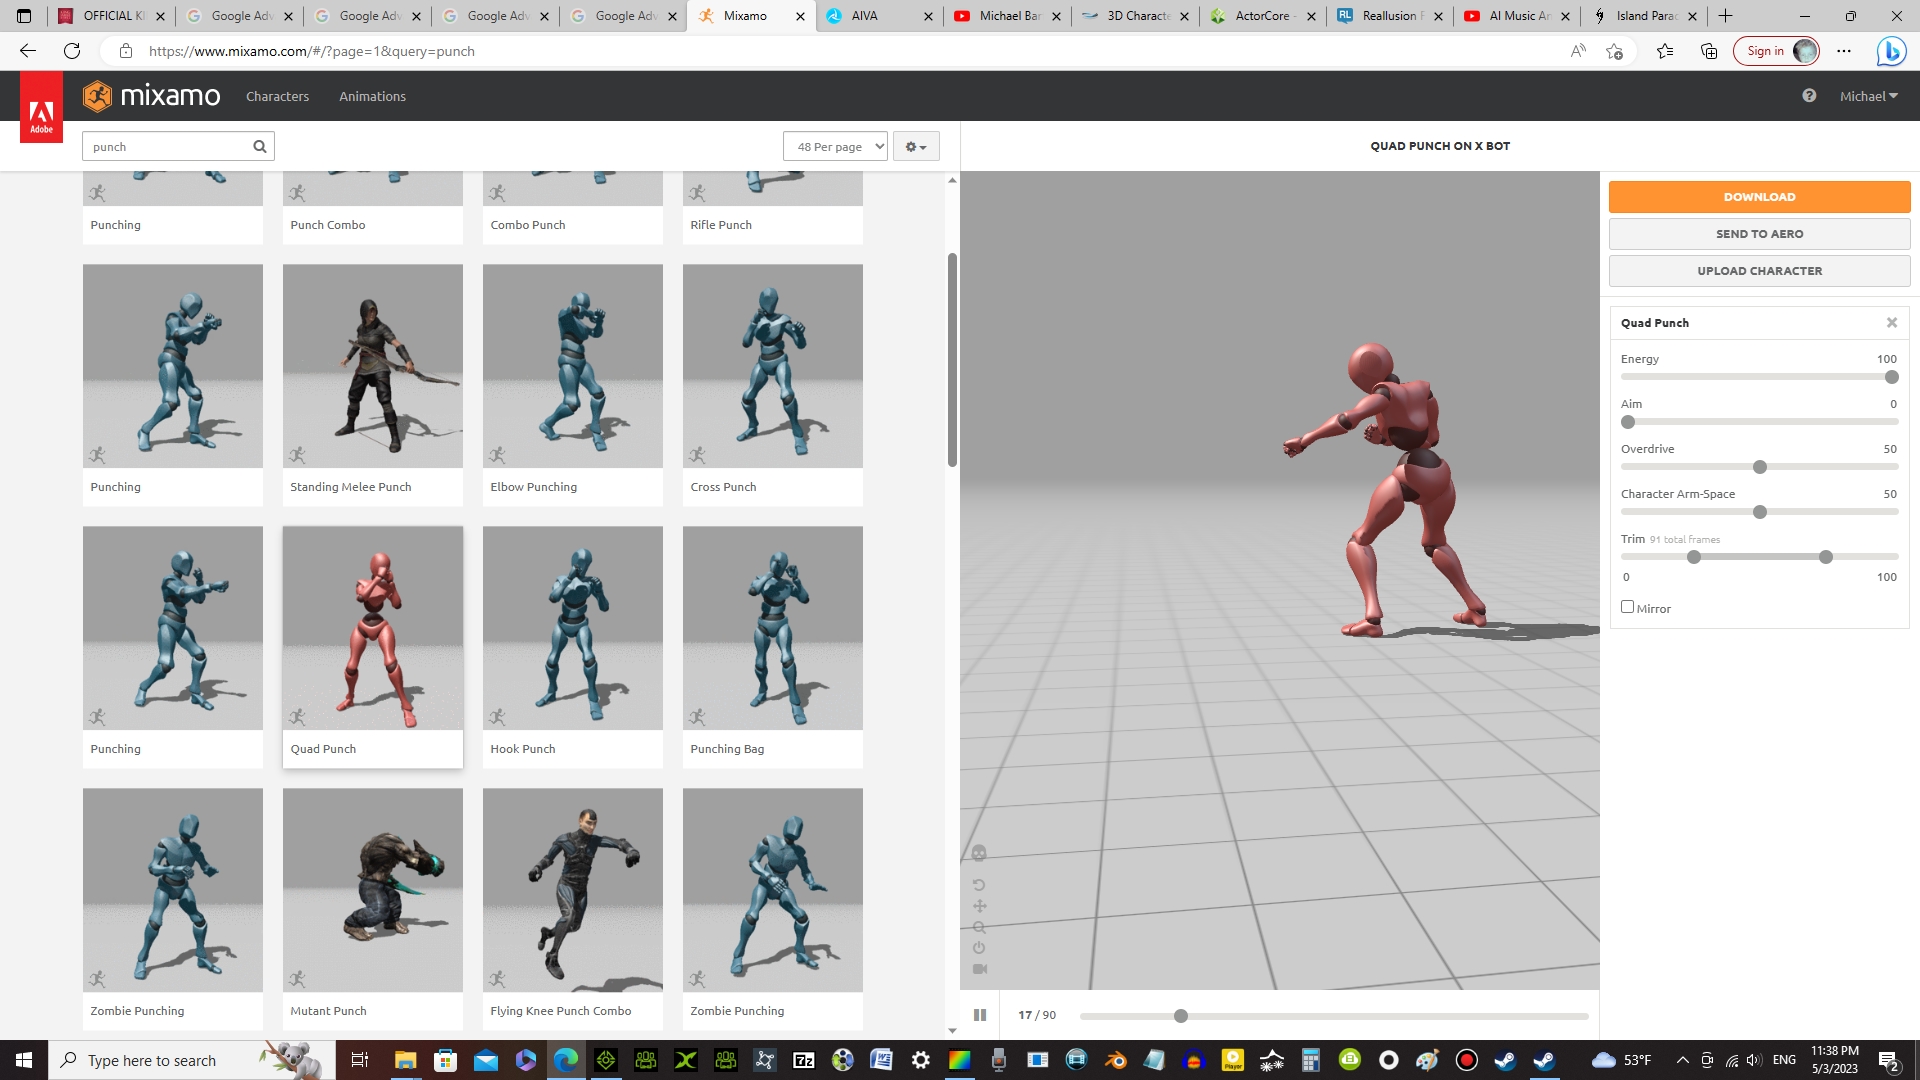Screen dimensions: 1920x1080
Task: Click the Windows Task View icon
Action: pyautogui.click(x=359, y=1060)
